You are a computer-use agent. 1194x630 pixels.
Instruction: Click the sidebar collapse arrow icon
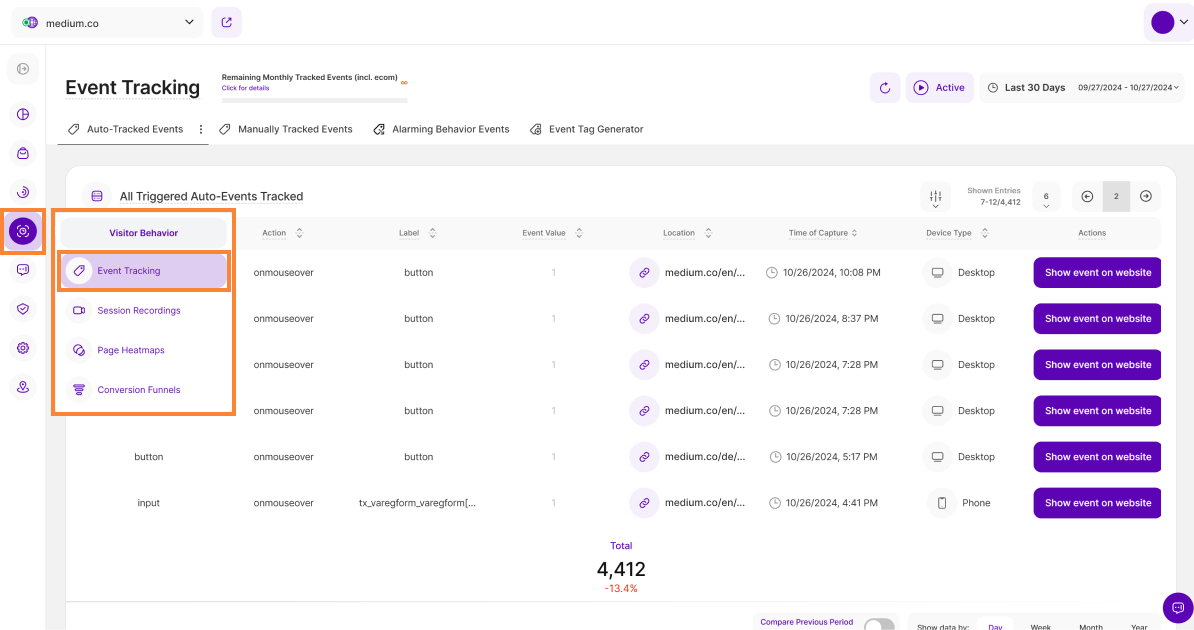23,69
